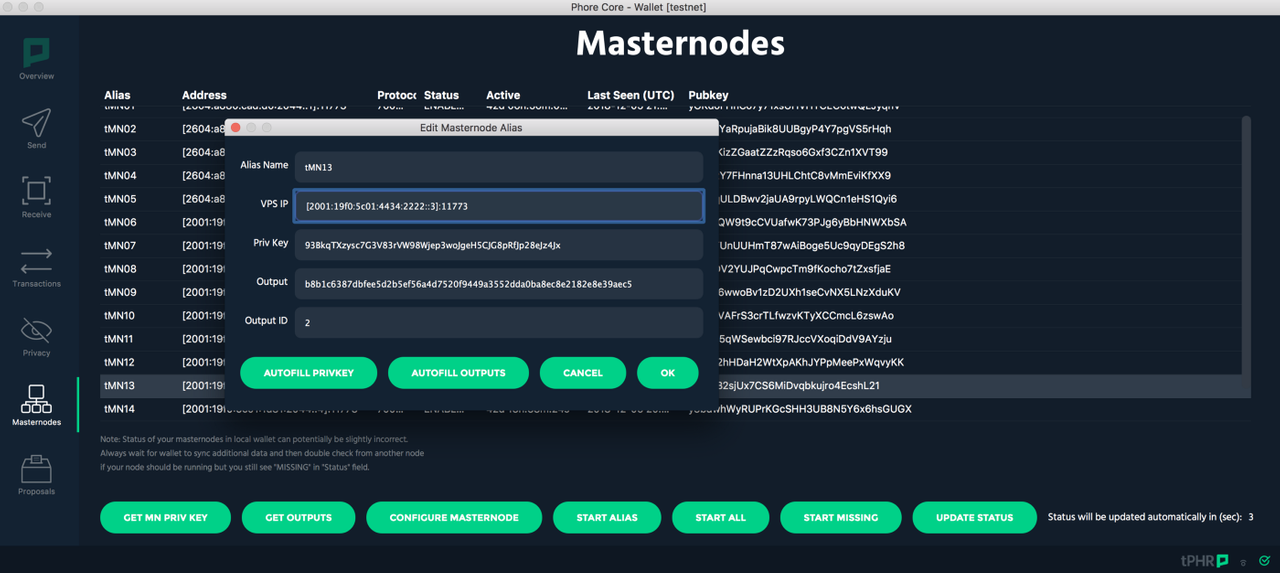The image size is (1280, 573).
Task: Click the network connections status icon
Action: (x=1244, y=562)
